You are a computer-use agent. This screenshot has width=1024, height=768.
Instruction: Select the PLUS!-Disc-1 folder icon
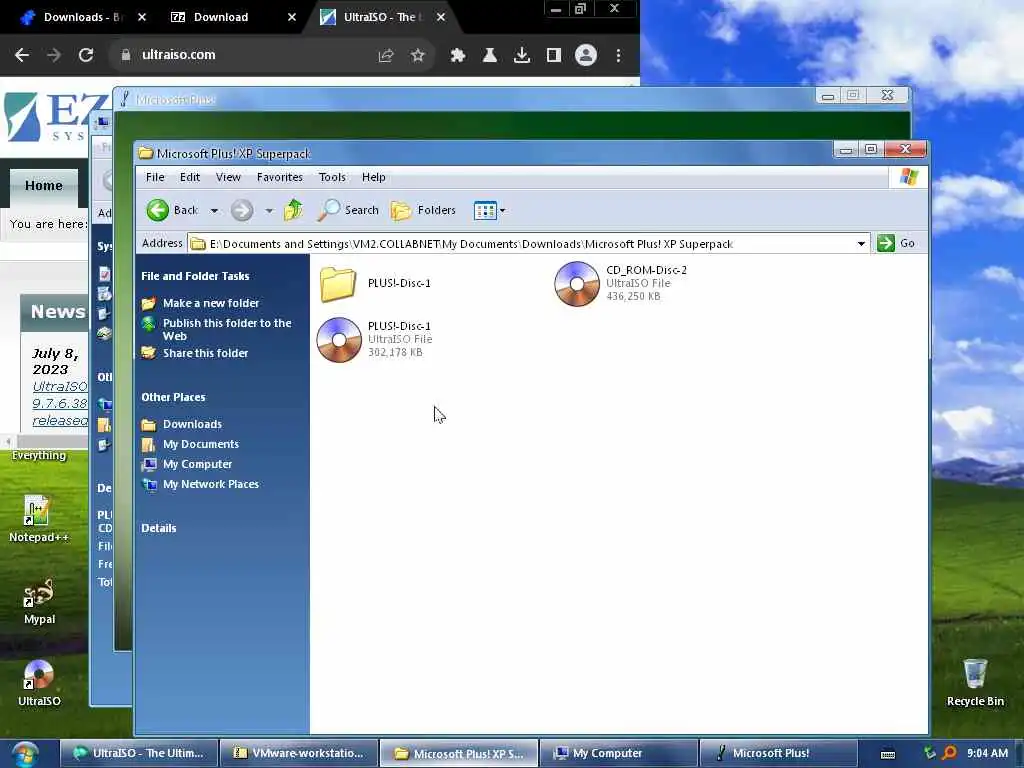(338, 284)
